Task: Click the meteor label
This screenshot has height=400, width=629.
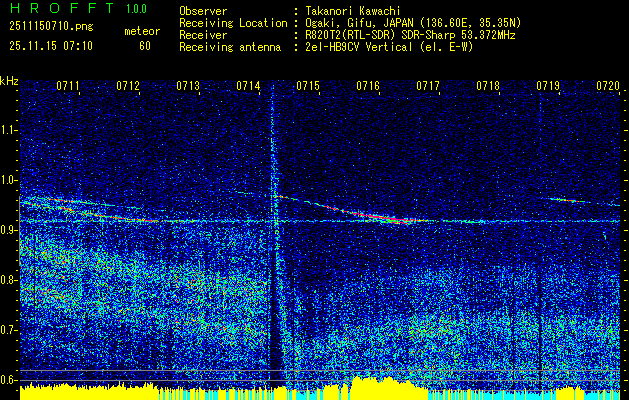Action: [x=142, y=31]
